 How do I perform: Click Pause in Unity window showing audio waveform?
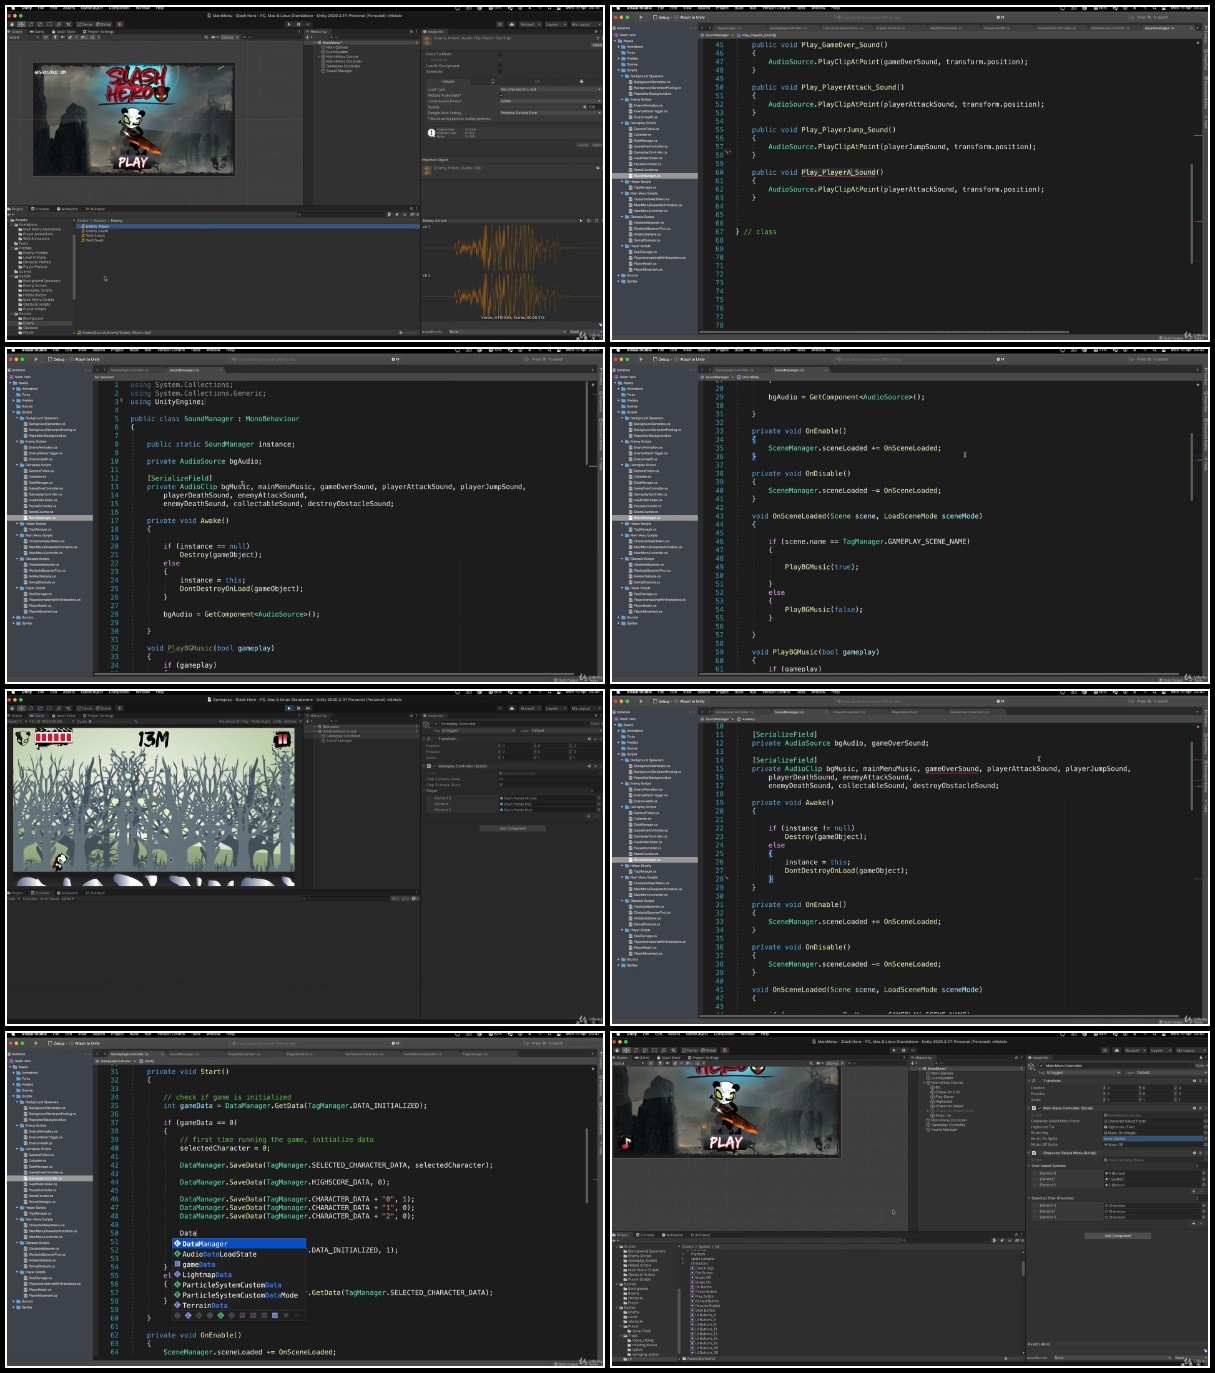(298, 24)
